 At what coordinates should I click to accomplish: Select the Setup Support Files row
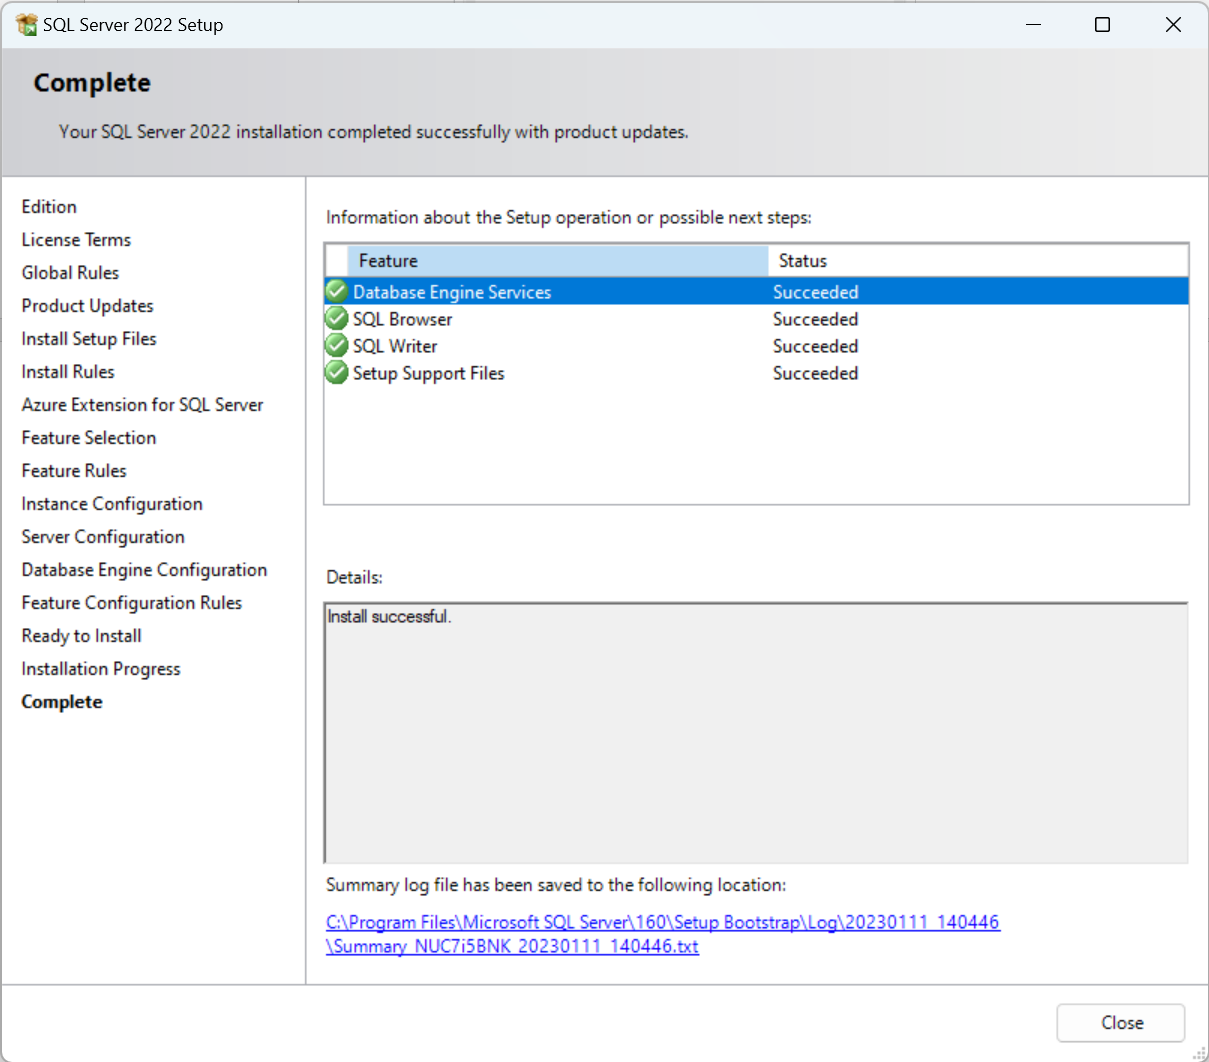(757, 373)
